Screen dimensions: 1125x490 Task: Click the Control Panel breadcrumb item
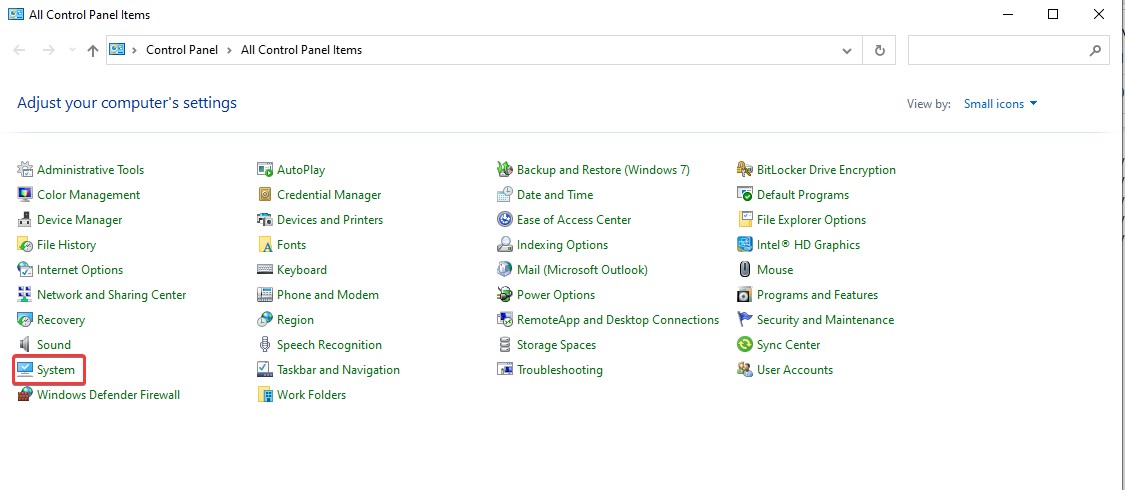point(181,50)
